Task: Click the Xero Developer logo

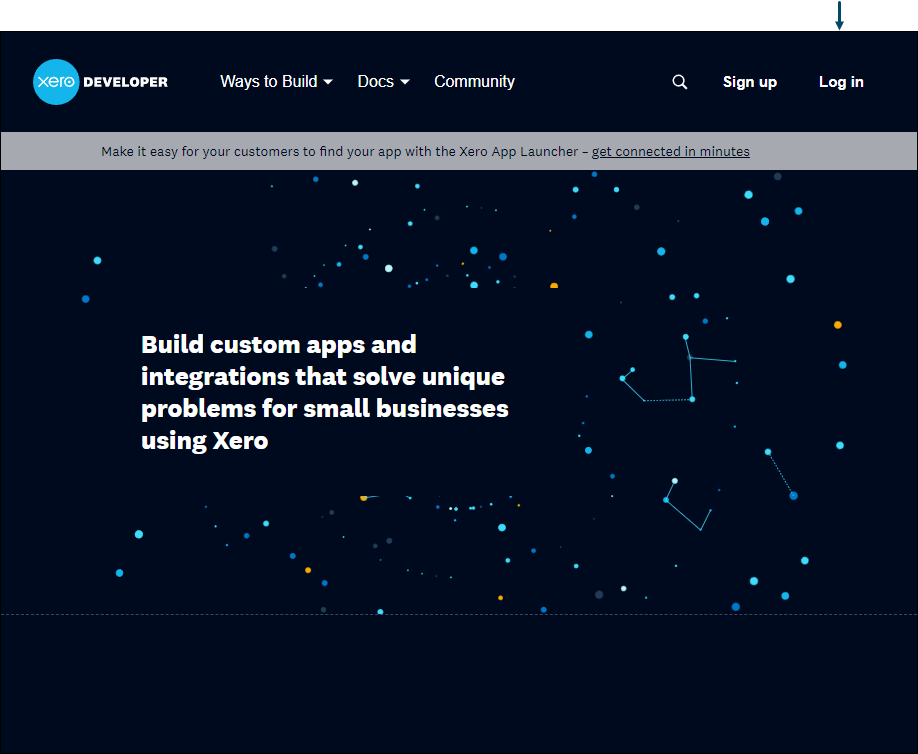Action: pyautogui.click(x=101, y=82)
